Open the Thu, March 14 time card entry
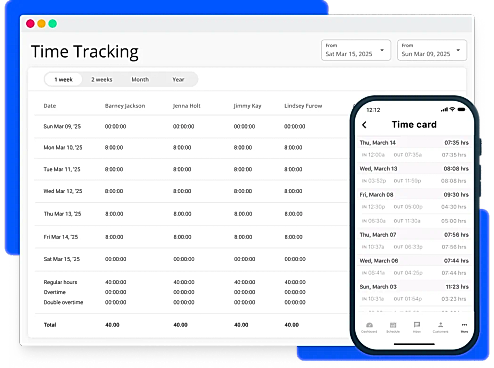This screenshot has height=368, width=494. (x=414, y=143)
